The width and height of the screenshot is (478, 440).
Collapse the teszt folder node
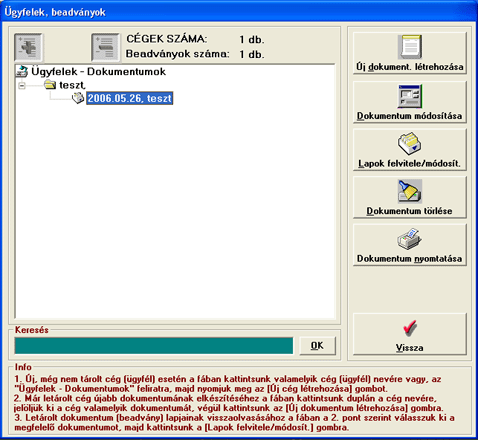(22, 86)
